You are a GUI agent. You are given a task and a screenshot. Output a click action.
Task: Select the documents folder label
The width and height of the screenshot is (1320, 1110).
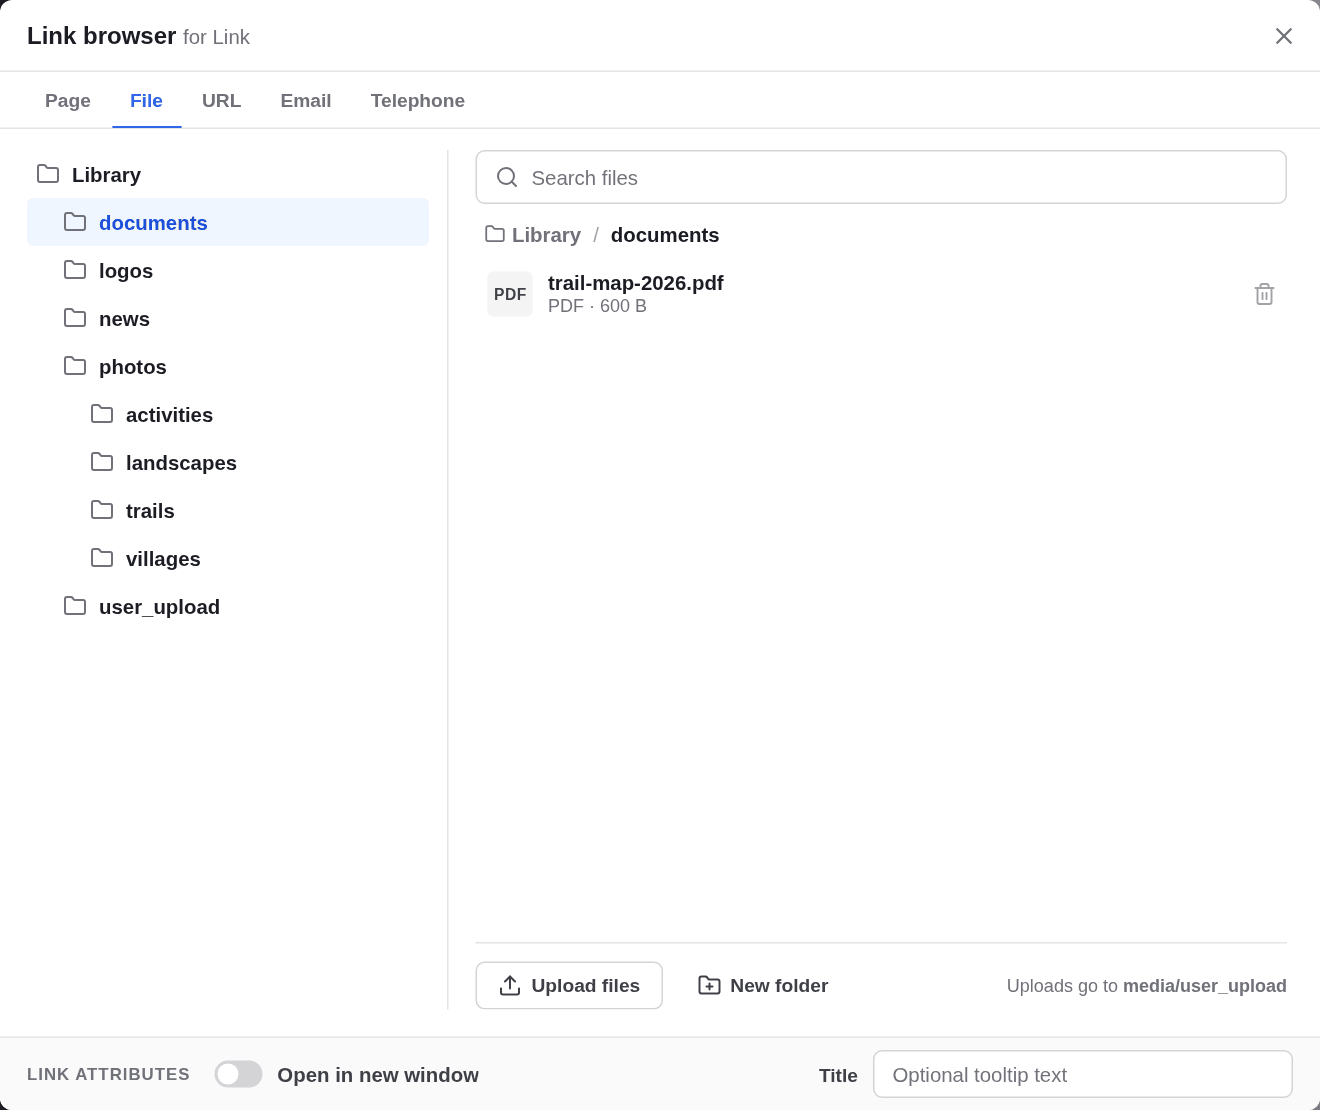point(153,223)
